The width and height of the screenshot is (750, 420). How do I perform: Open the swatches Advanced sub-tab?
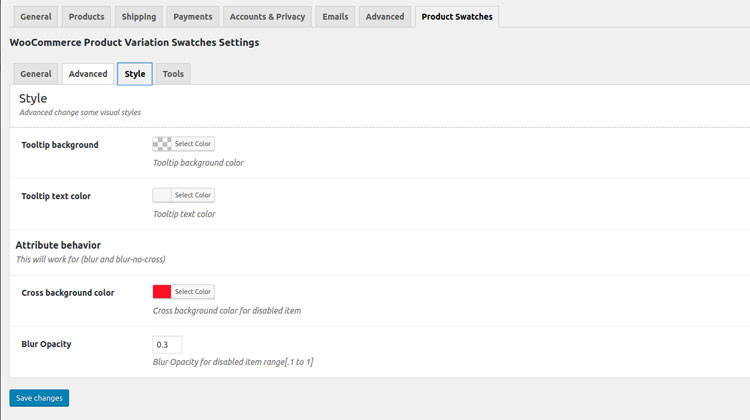88,74
